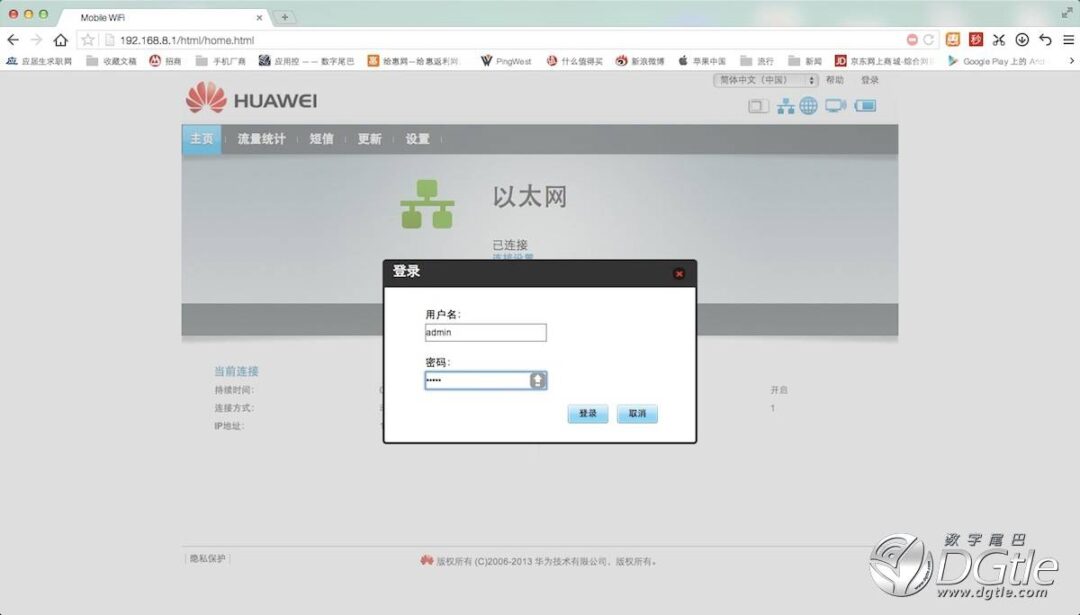The image size is (1080, 615).
Task: Click the 取消 cancel button
Action: 637,413
